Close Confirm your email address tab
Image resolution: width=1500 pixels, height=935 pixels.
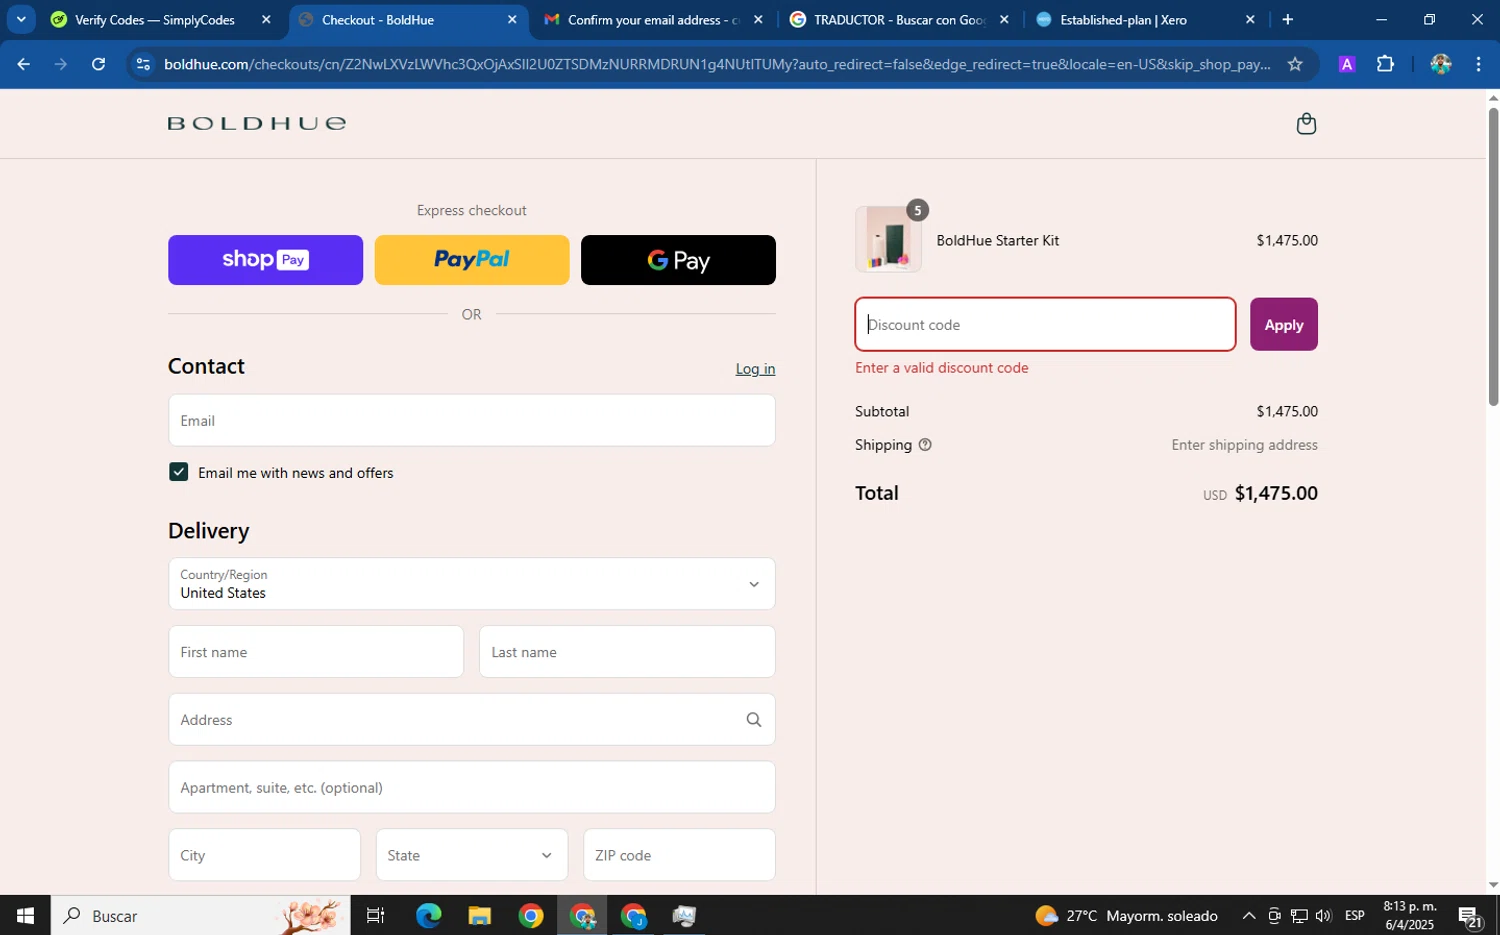758,20
